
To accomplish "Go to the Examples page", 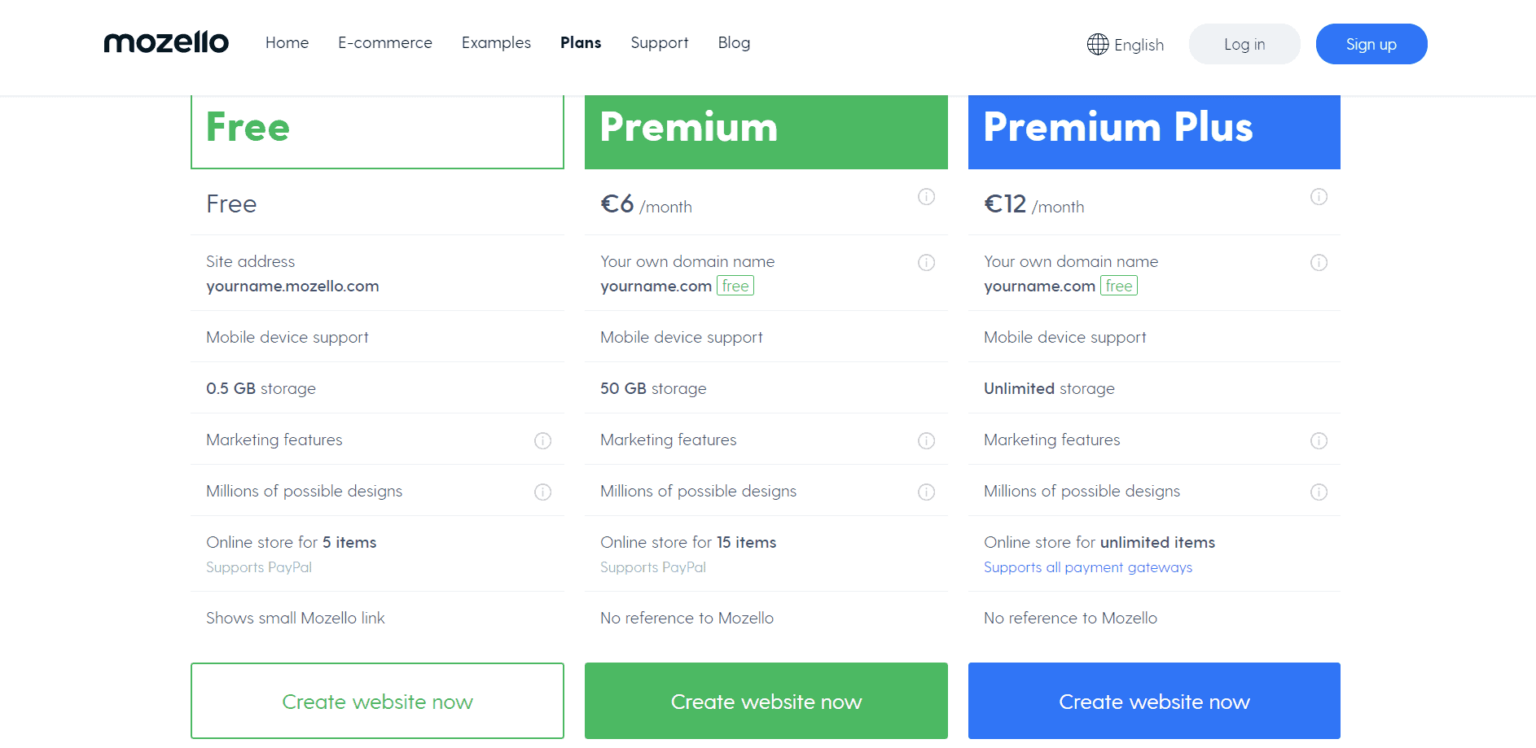I will tap(496, 43).
